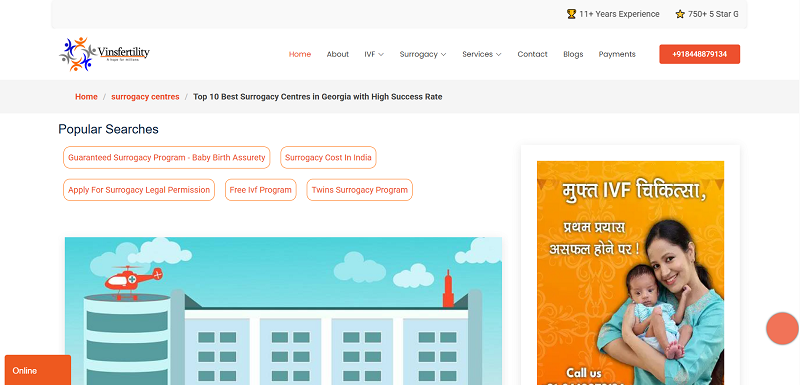This screenshot has width=800, height=385.
Task: Go to the Home nav item
Action: tap(300, 54)
